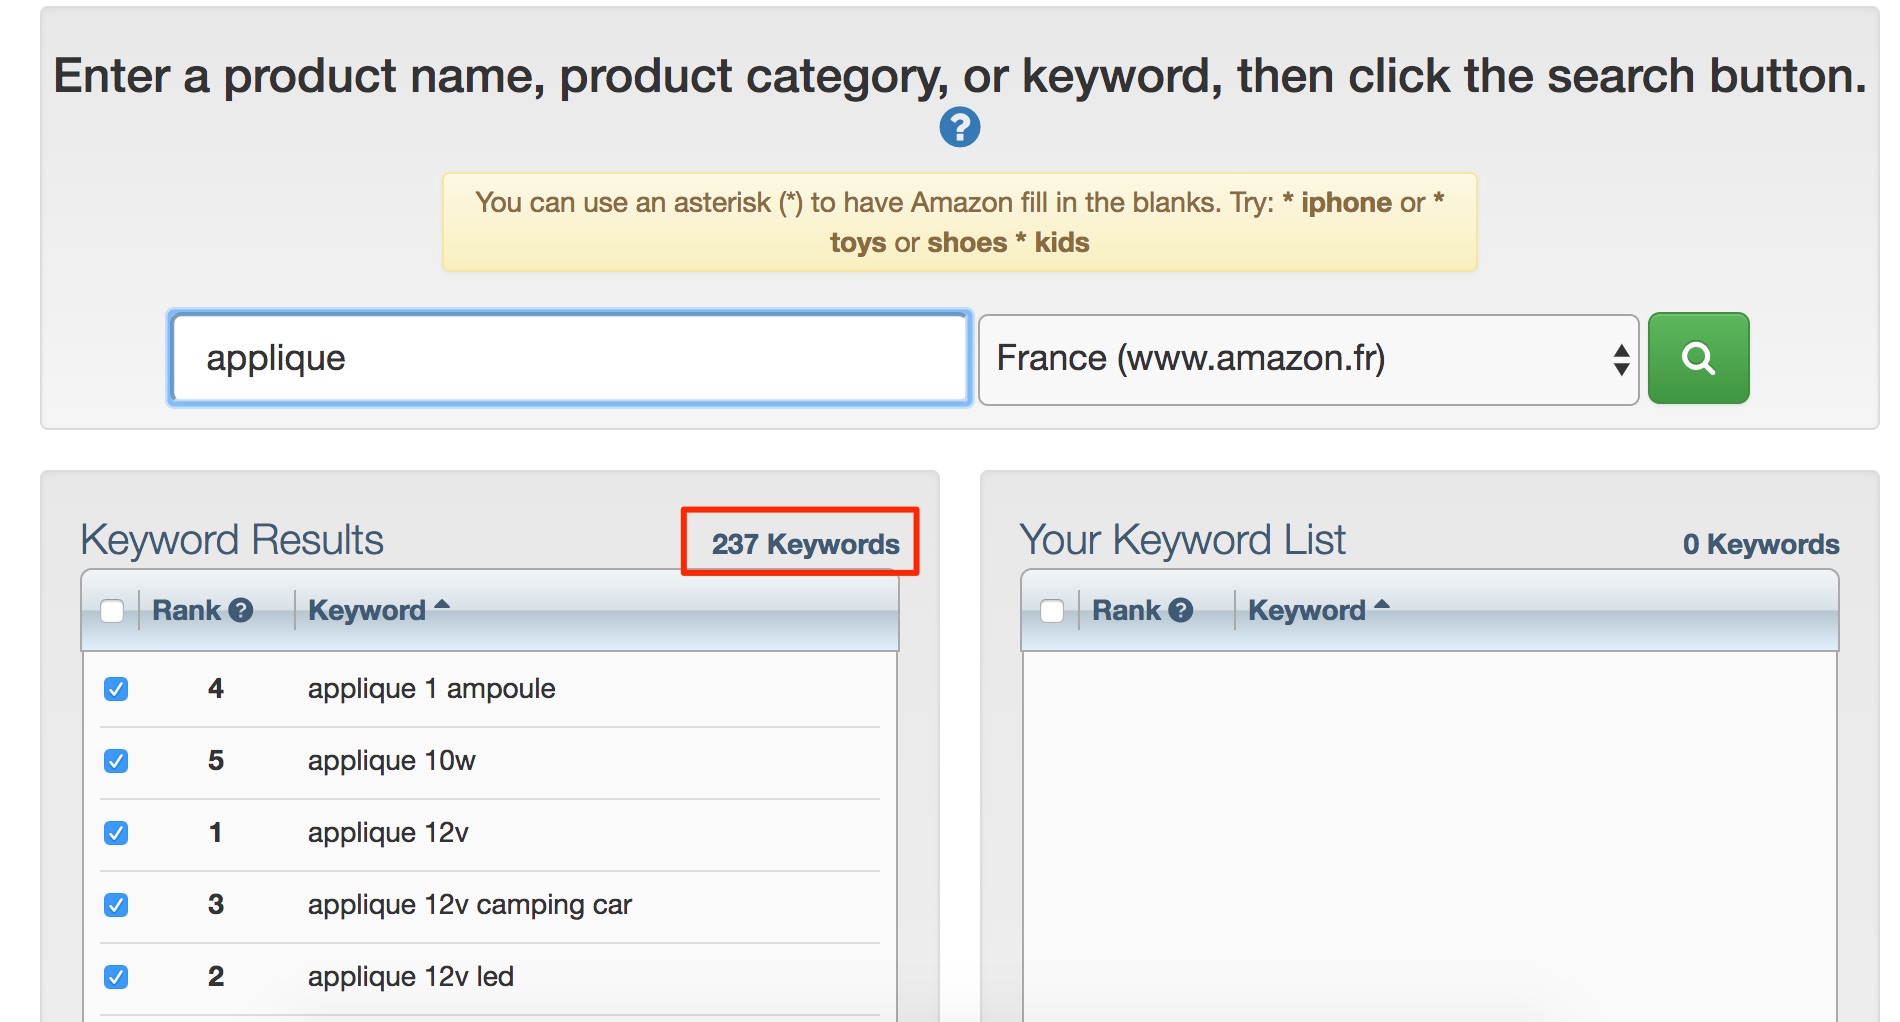Click the Keyword column header in Keyword Results

(367, 610)
